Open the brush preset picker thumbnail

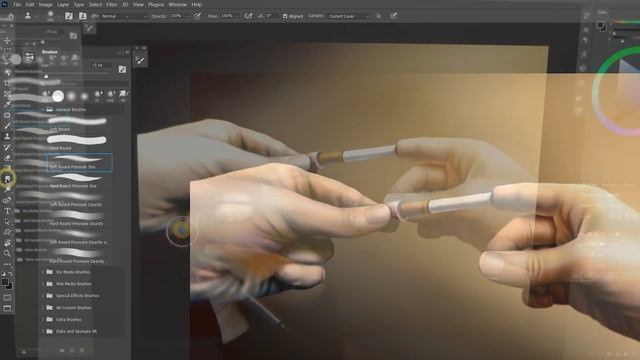point(50,16)
